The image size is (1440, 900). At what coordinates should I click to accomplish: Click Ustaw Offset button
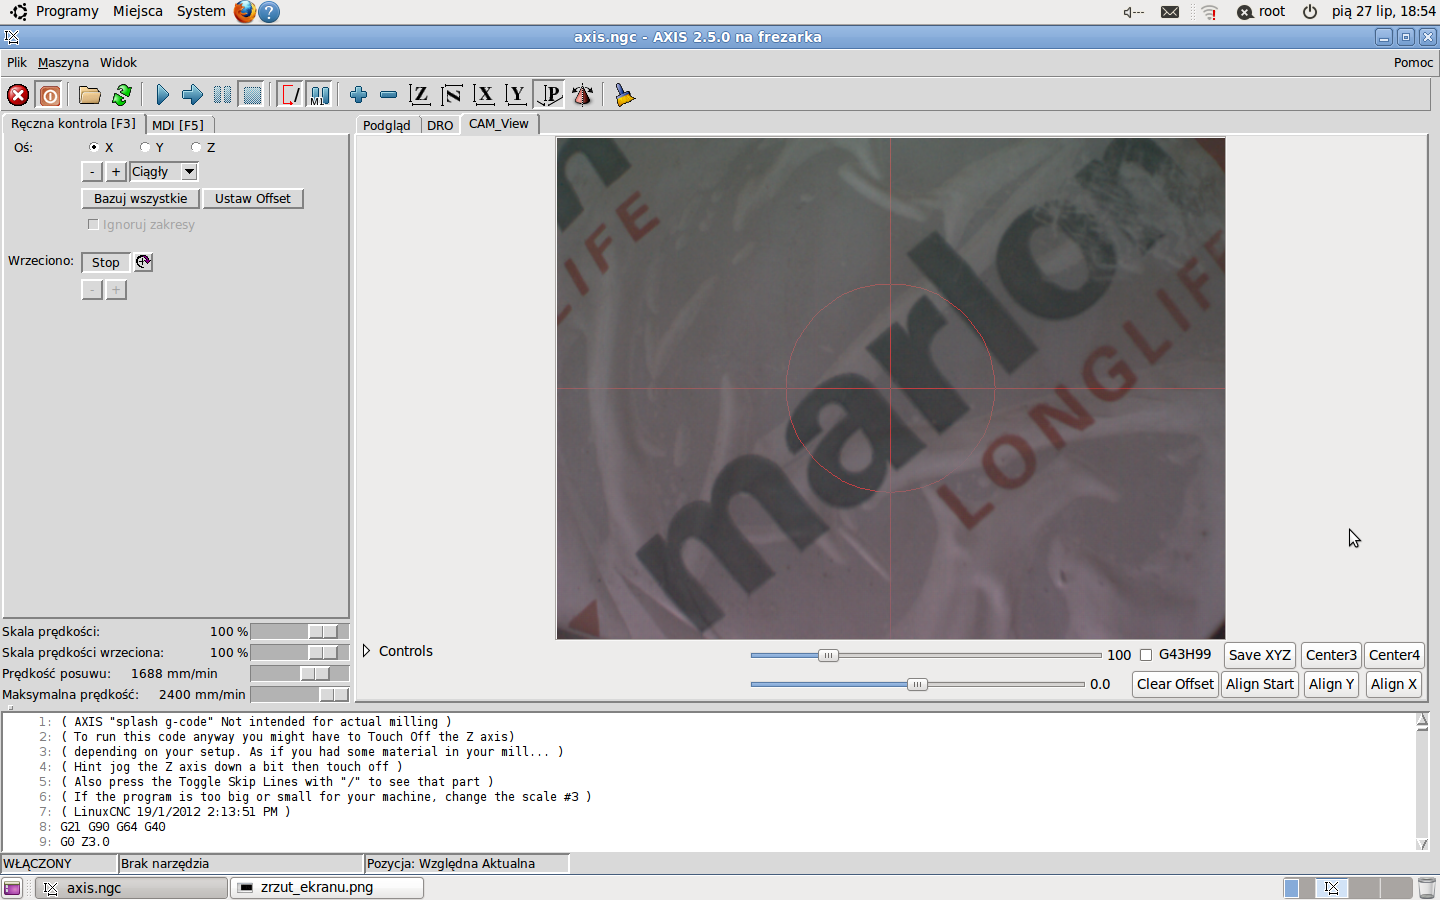click(x=253, y=198)
